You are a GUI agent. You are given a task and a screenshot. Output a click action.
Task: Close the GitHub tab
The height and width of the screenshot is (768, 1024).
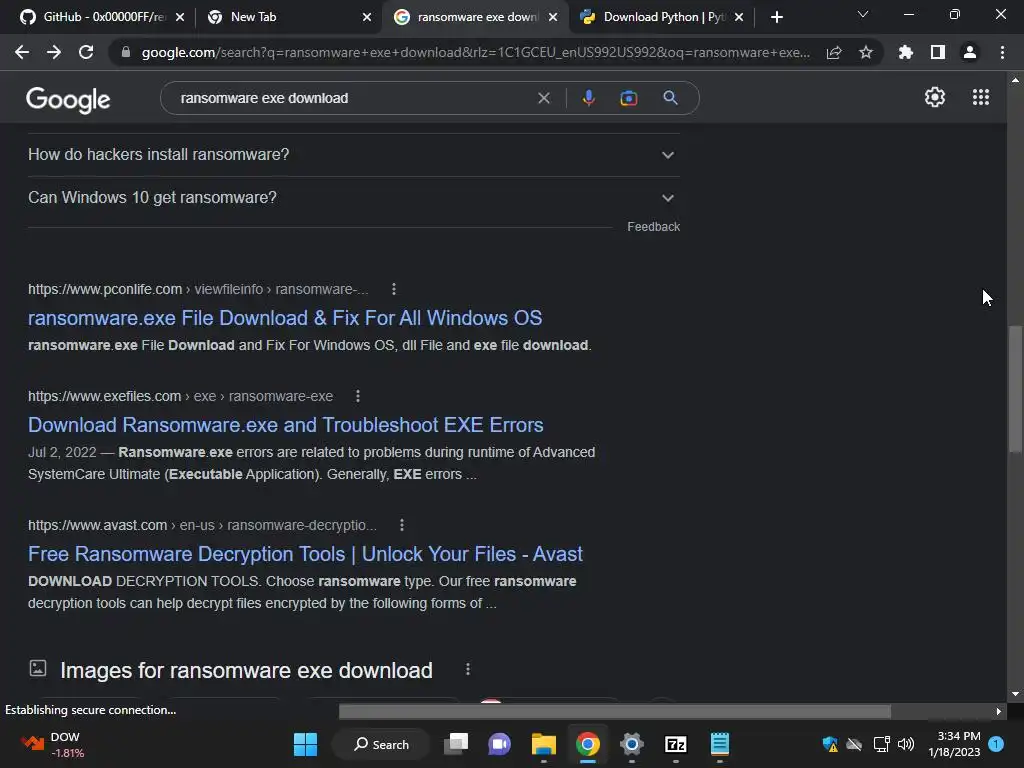[180, 17]
